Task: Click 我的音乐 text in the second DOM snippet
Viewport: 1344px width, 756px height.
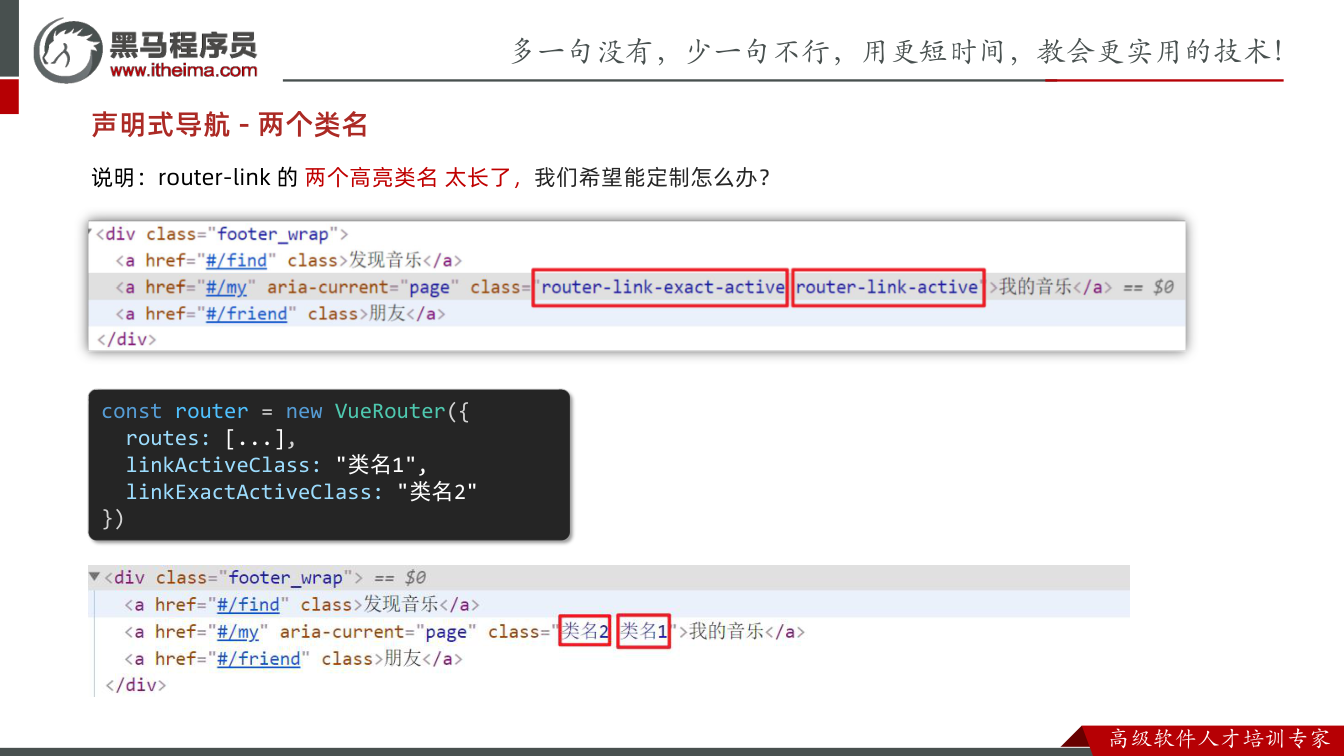Action: pyautogui.click(x=727, y=632)
